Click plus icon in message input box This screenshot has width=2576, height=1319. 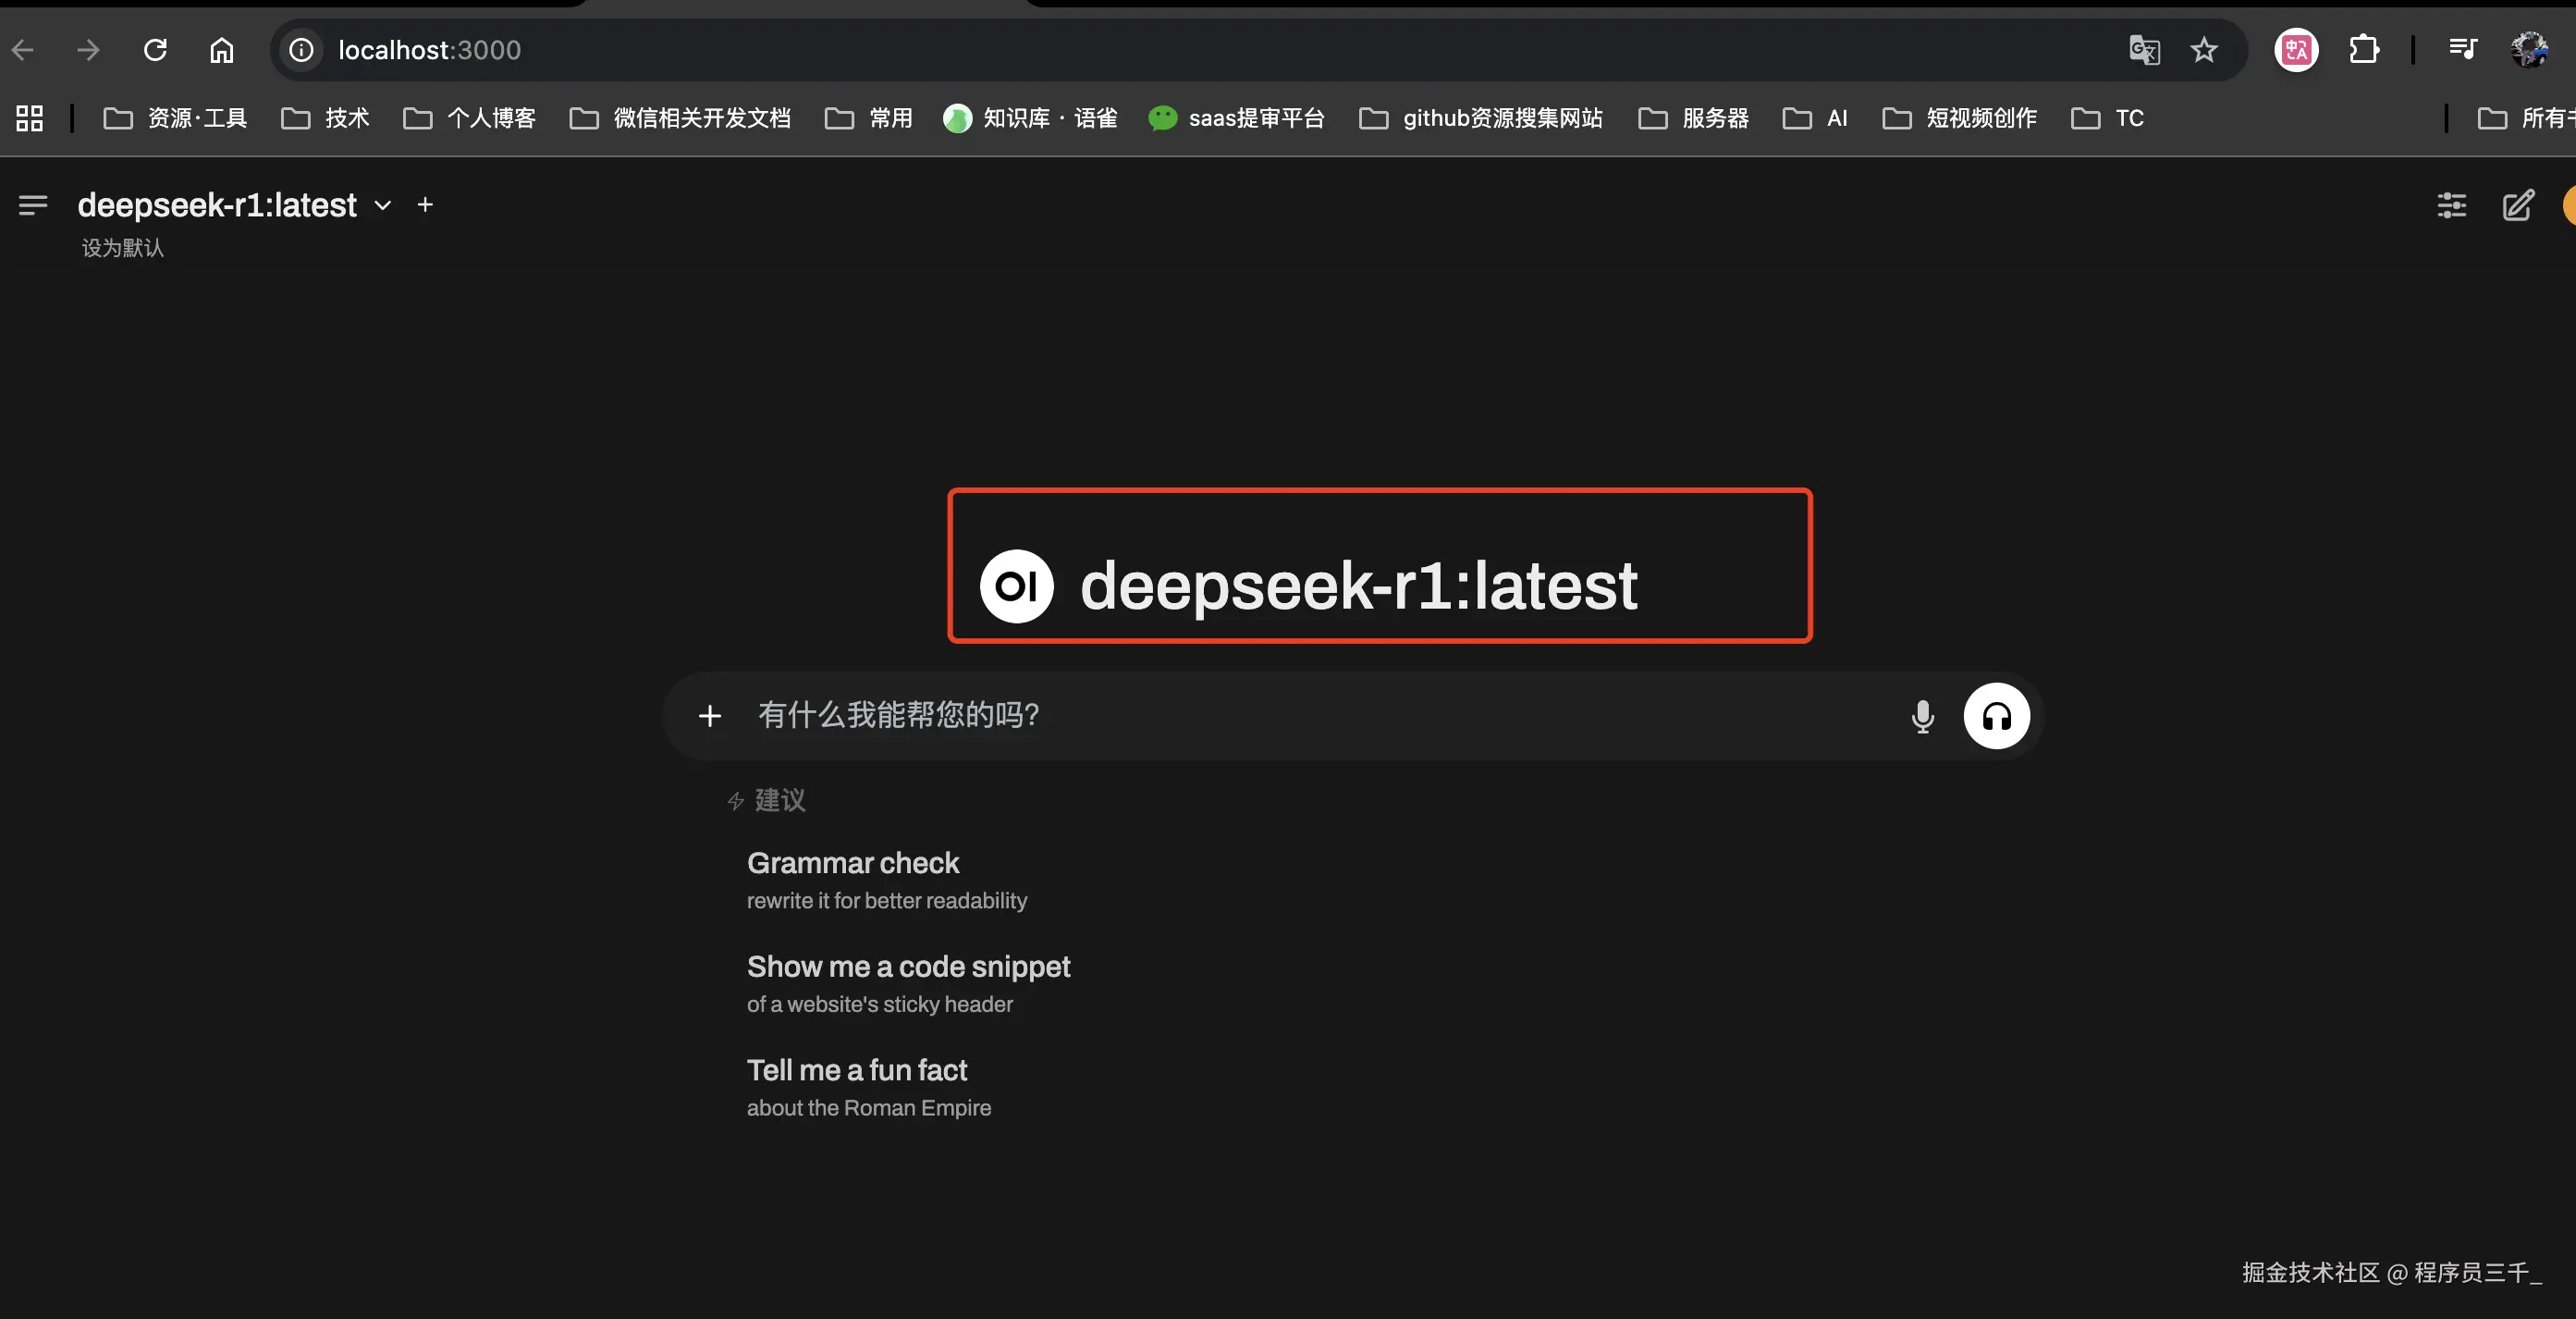click(x=710, y=716)
